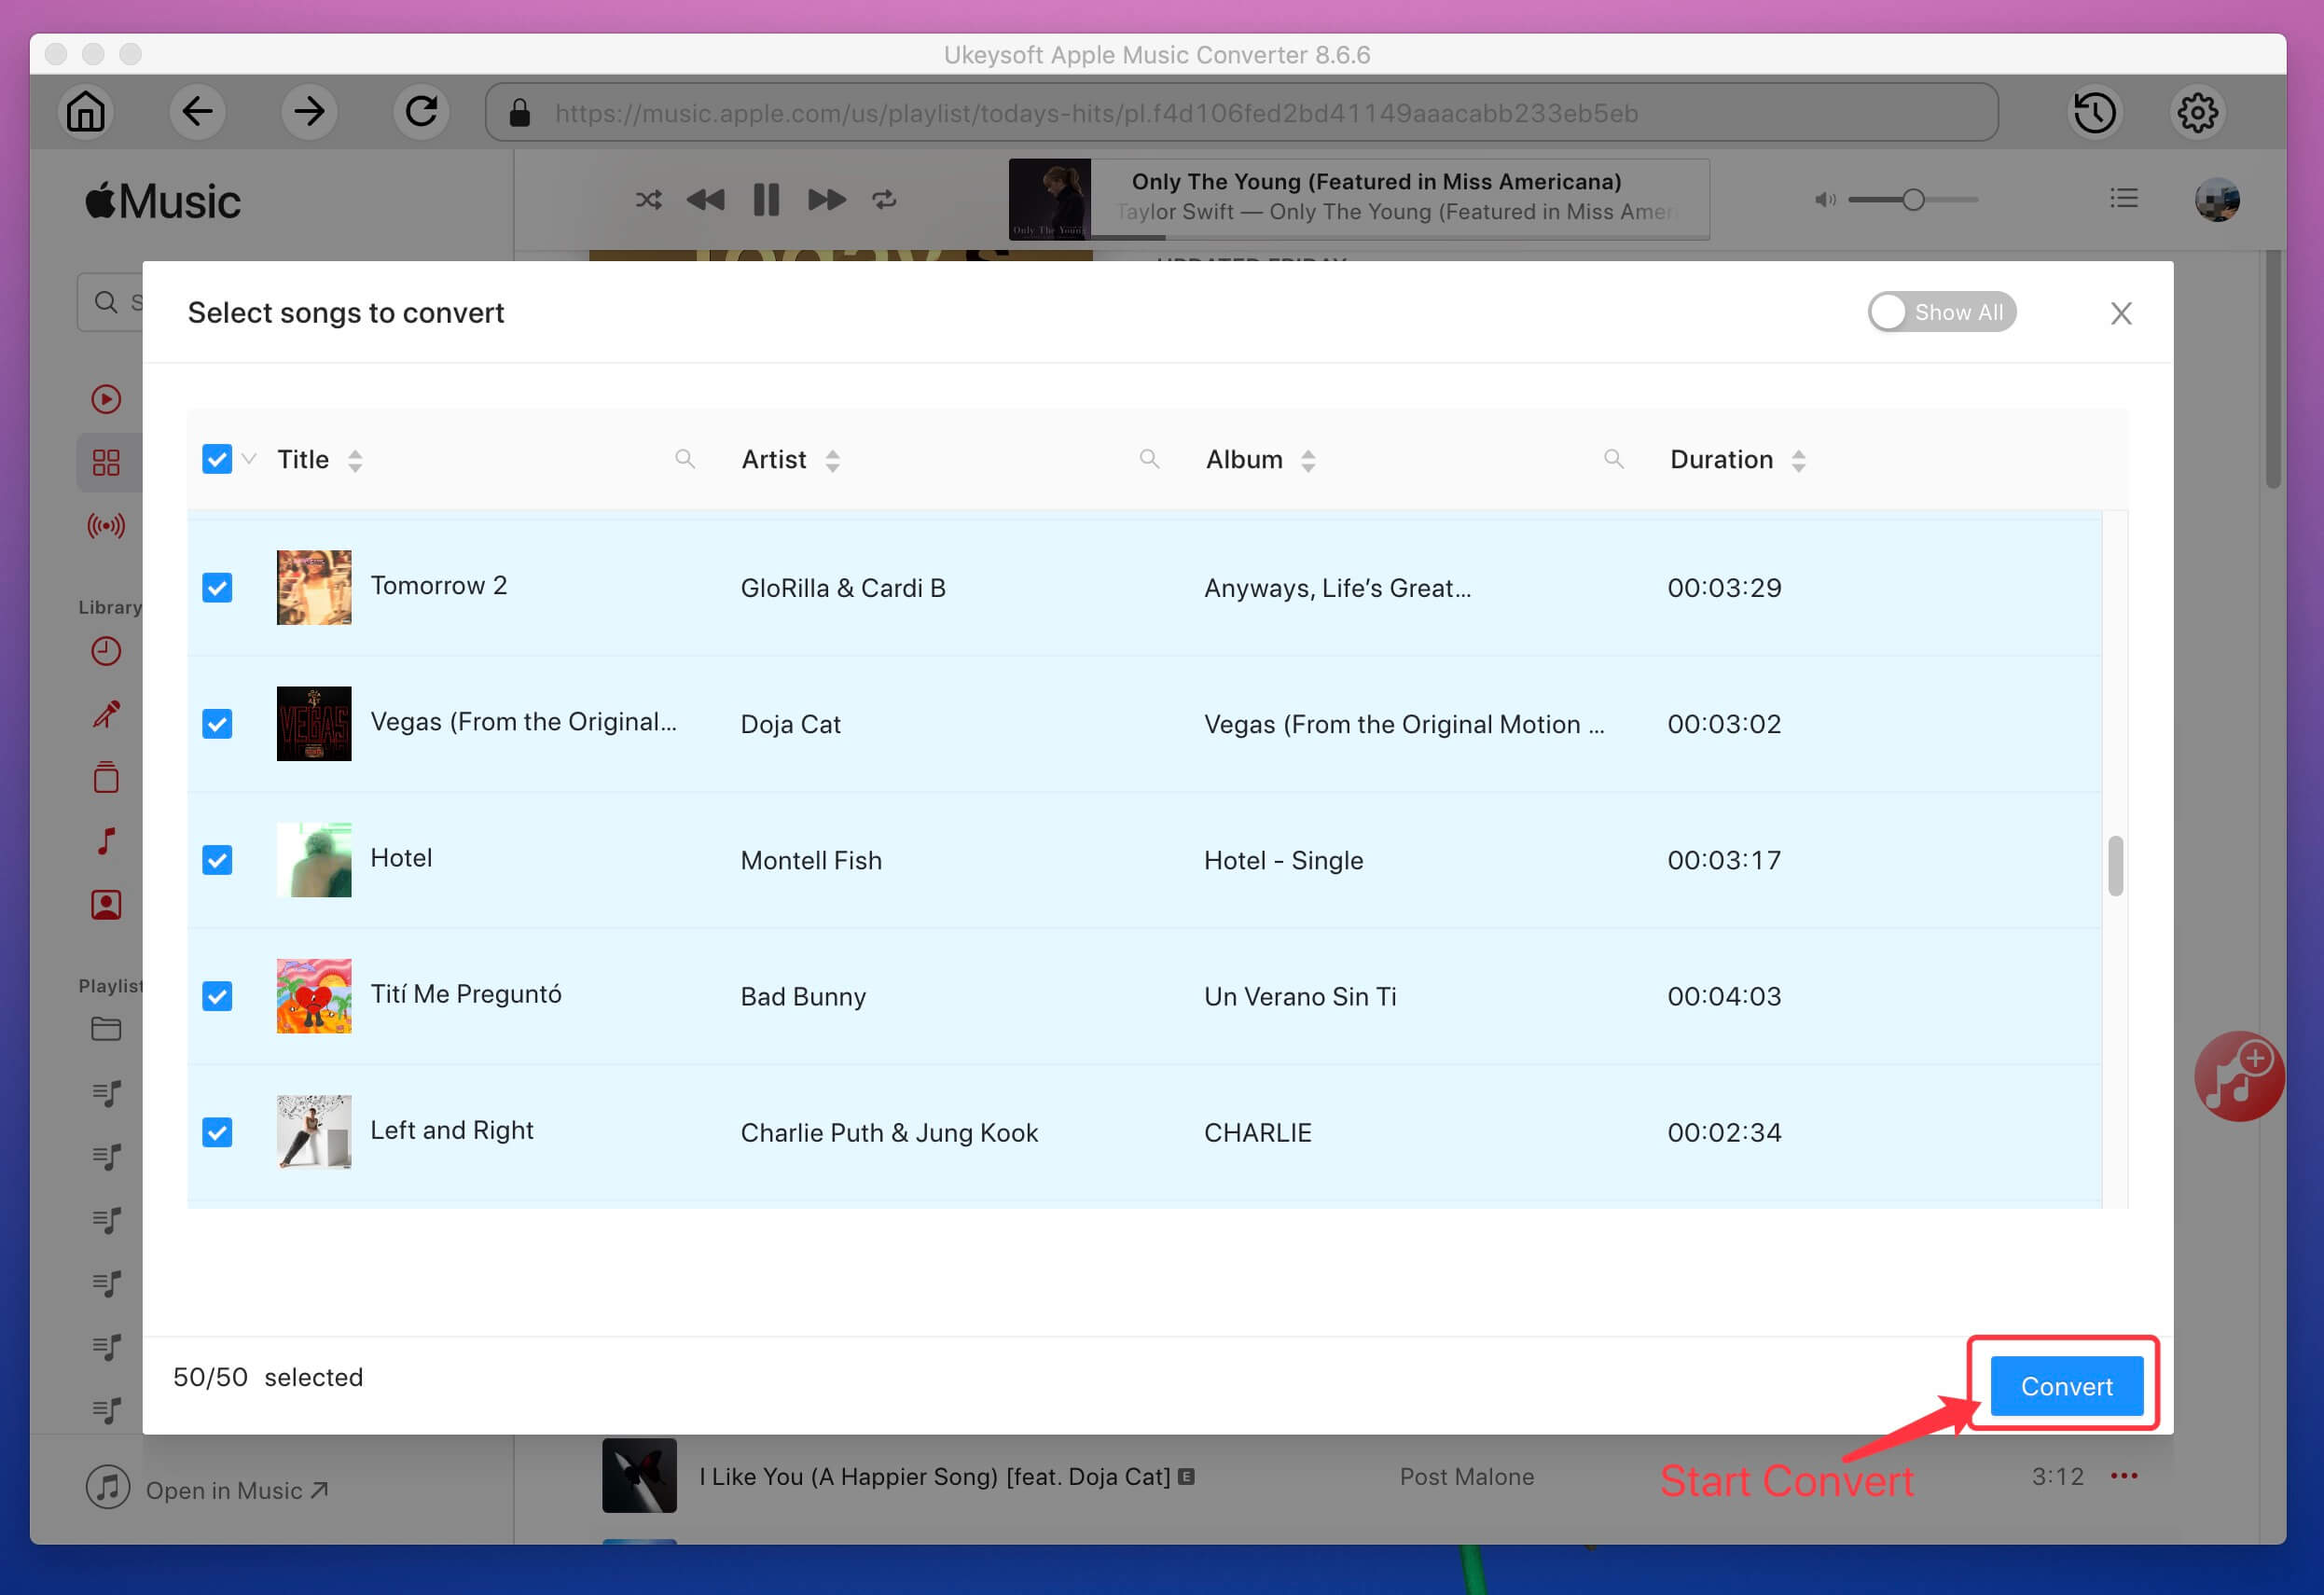Click the Library recent activity icon
This screenshot has height=1595, width=2324.
(x=106, y=650)
